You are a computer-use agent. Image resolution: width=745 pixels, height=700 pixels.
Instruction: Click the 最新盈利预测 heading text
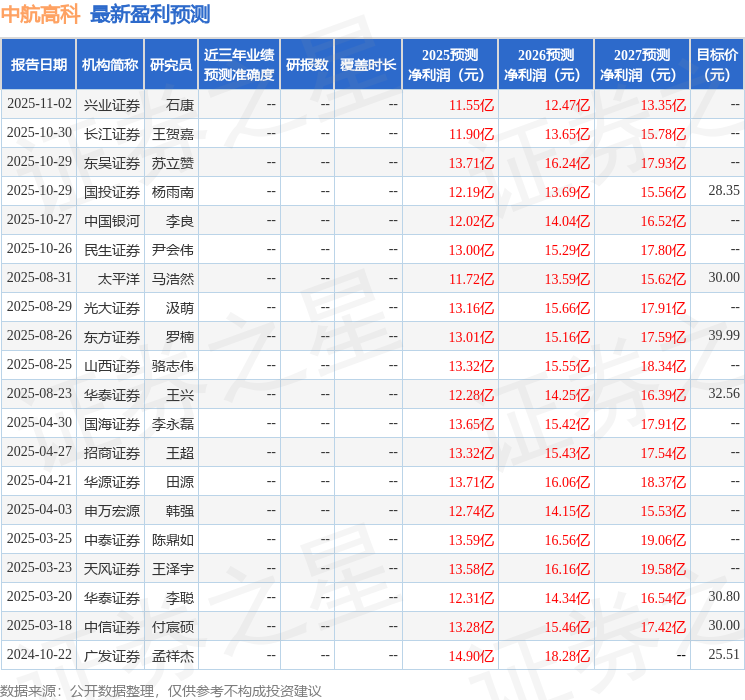coord(150,15)
